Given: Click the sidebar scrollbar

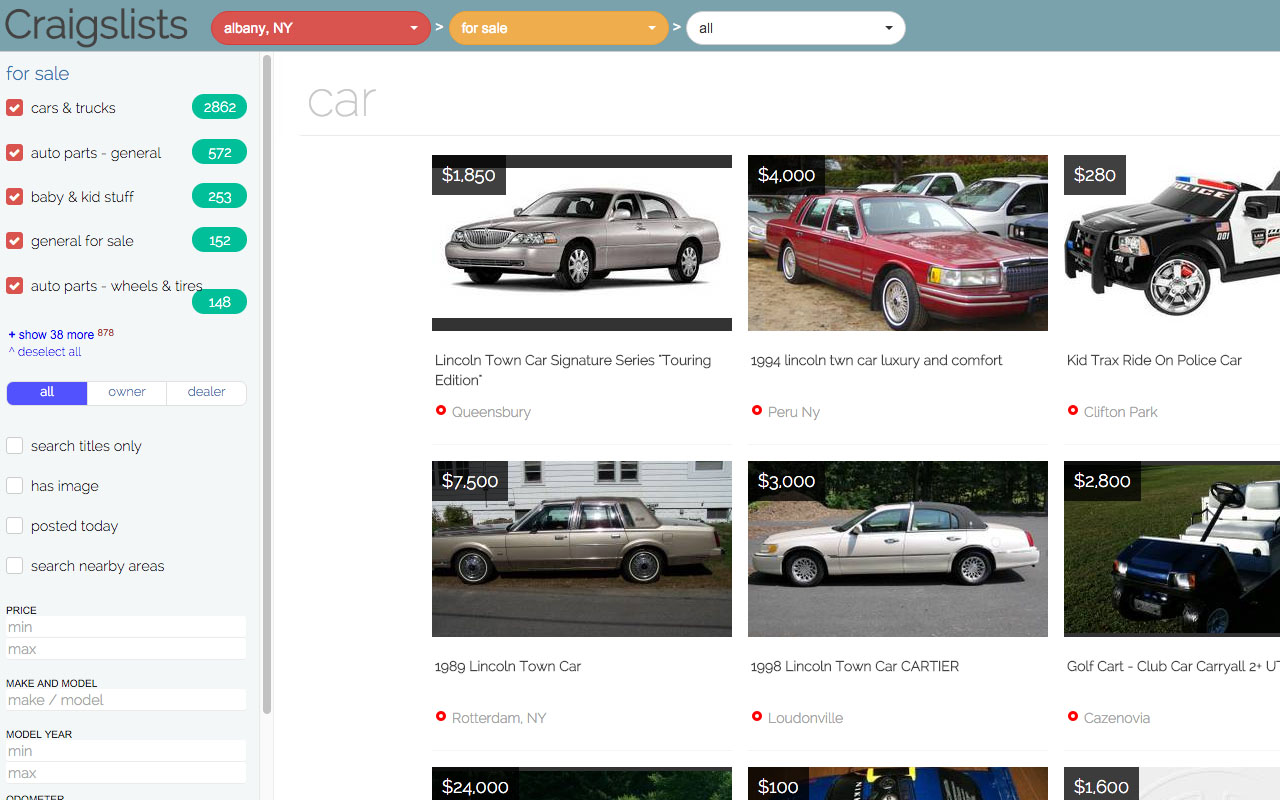Looking at the screenshot, I should [267, 384].
